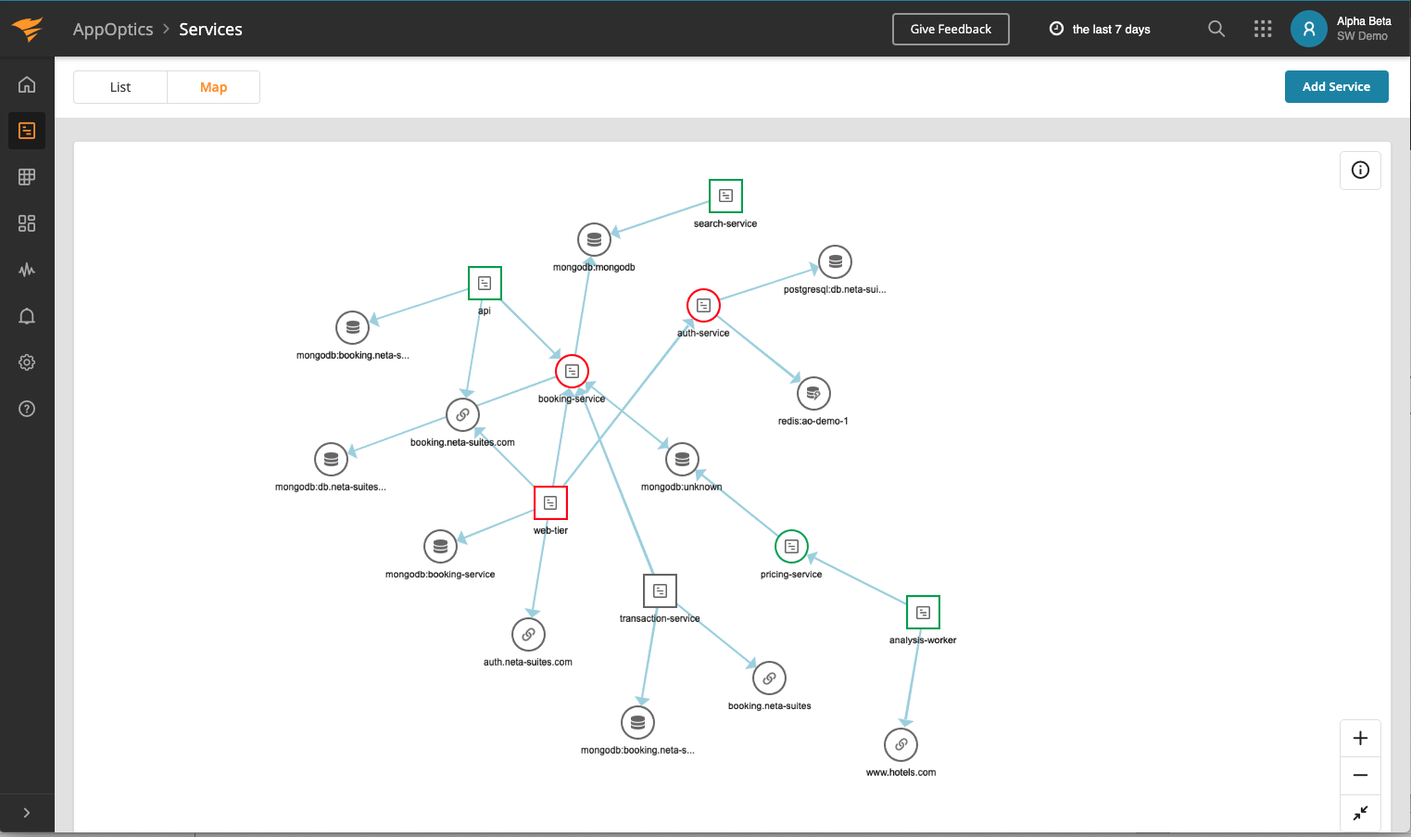This screenshot has width=1411, height=837.
Task: Click the Add Service button
Action: pos(1336,86)
